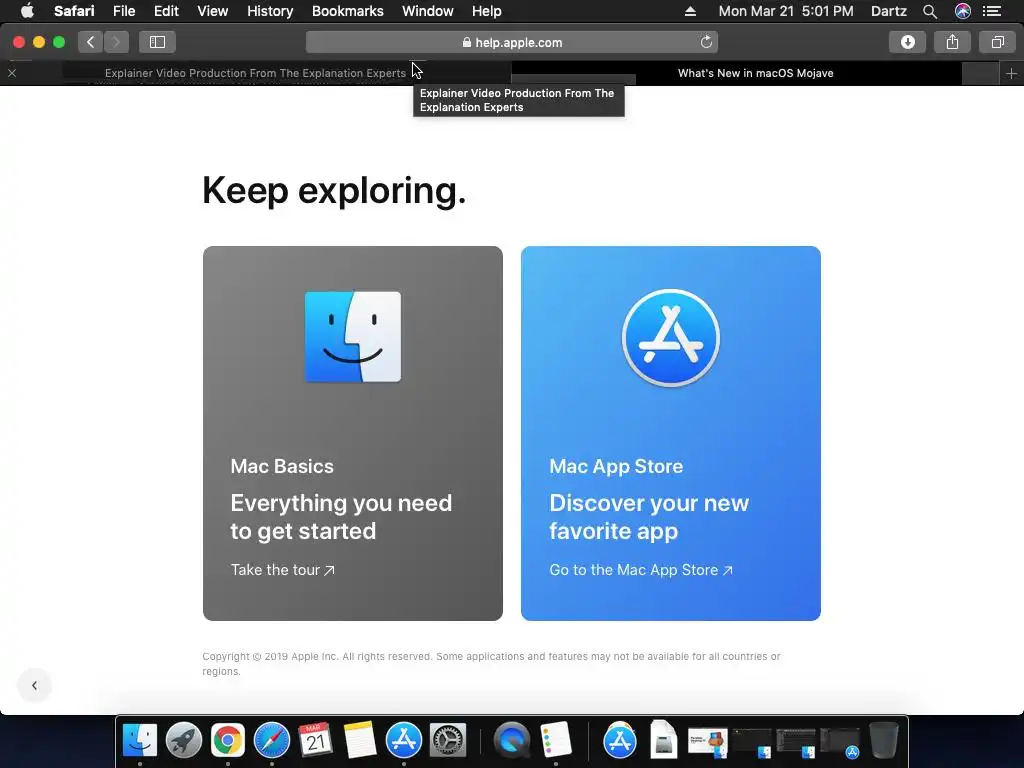
Task: Open the Edit menu
Action: (x=166, y=11)
